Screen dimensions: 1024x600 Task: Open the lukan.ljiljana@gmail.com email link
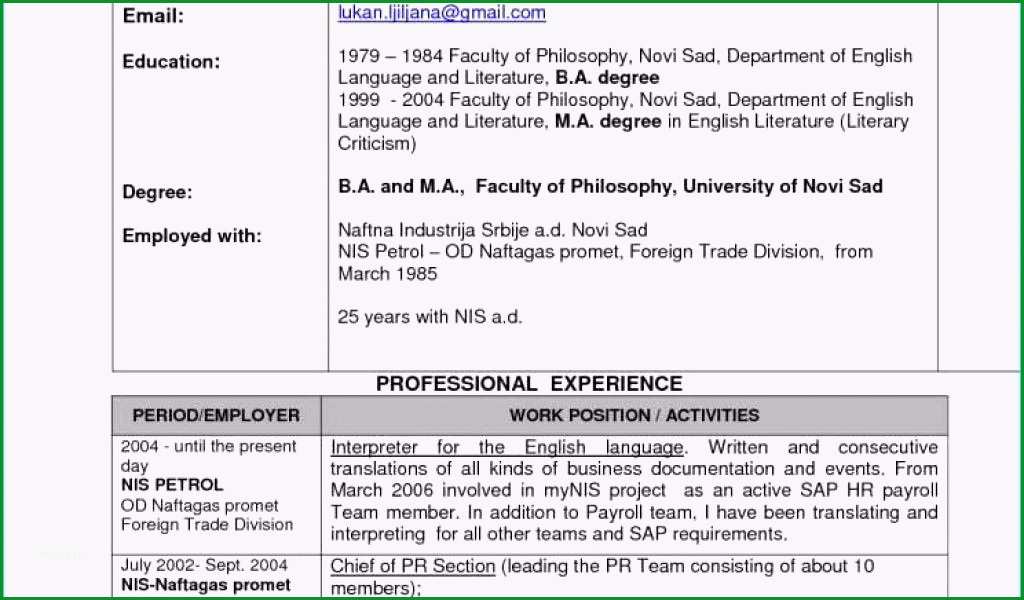[441, 12]
